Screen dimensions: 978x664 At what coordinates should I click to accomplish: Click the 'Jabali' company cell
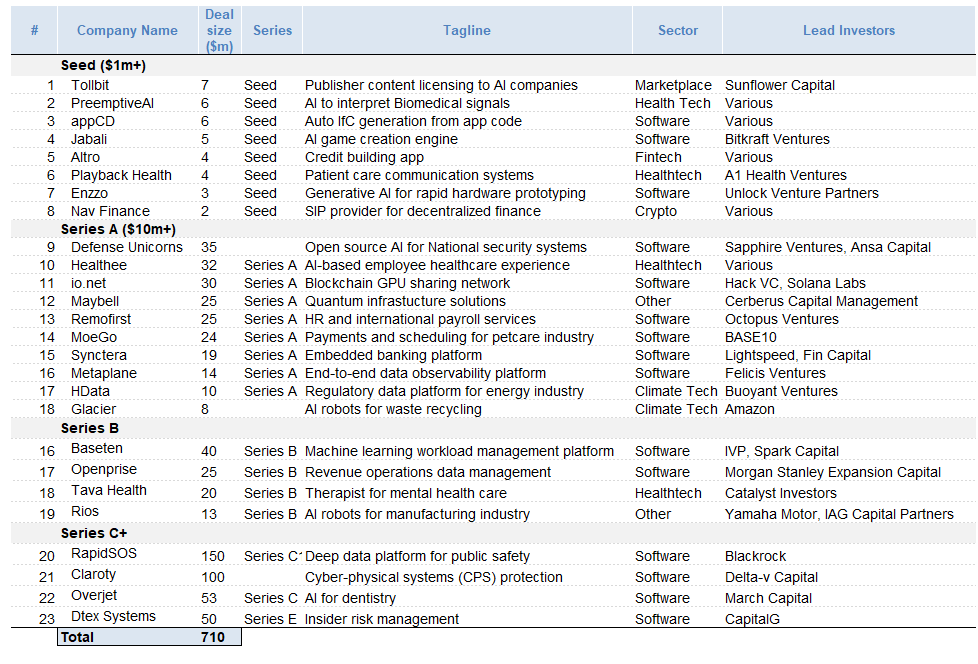click(89, 140)
